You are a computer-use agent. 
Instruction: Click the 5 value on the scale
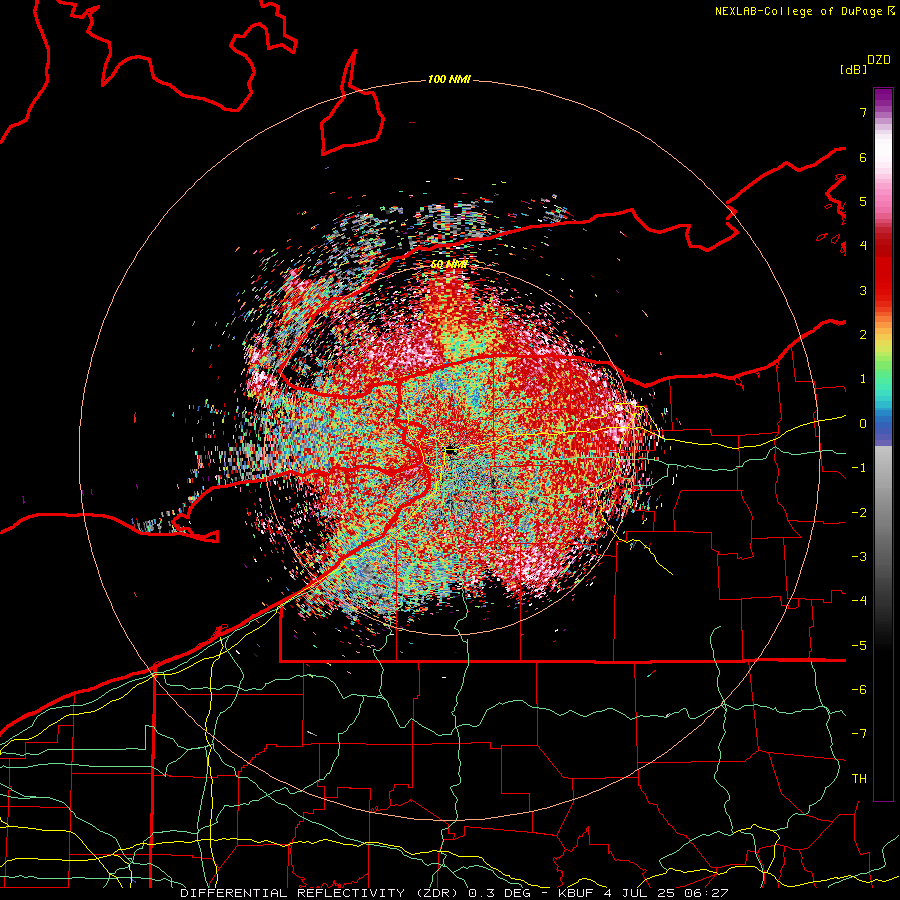pos(863,201)
